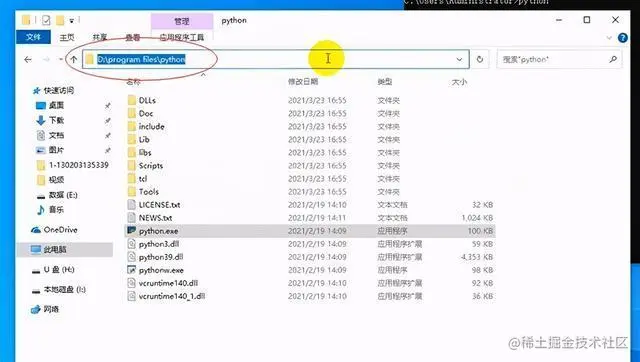Sort by 名称 column header
The image size is (640, 362).
click(x=133, y=82)
